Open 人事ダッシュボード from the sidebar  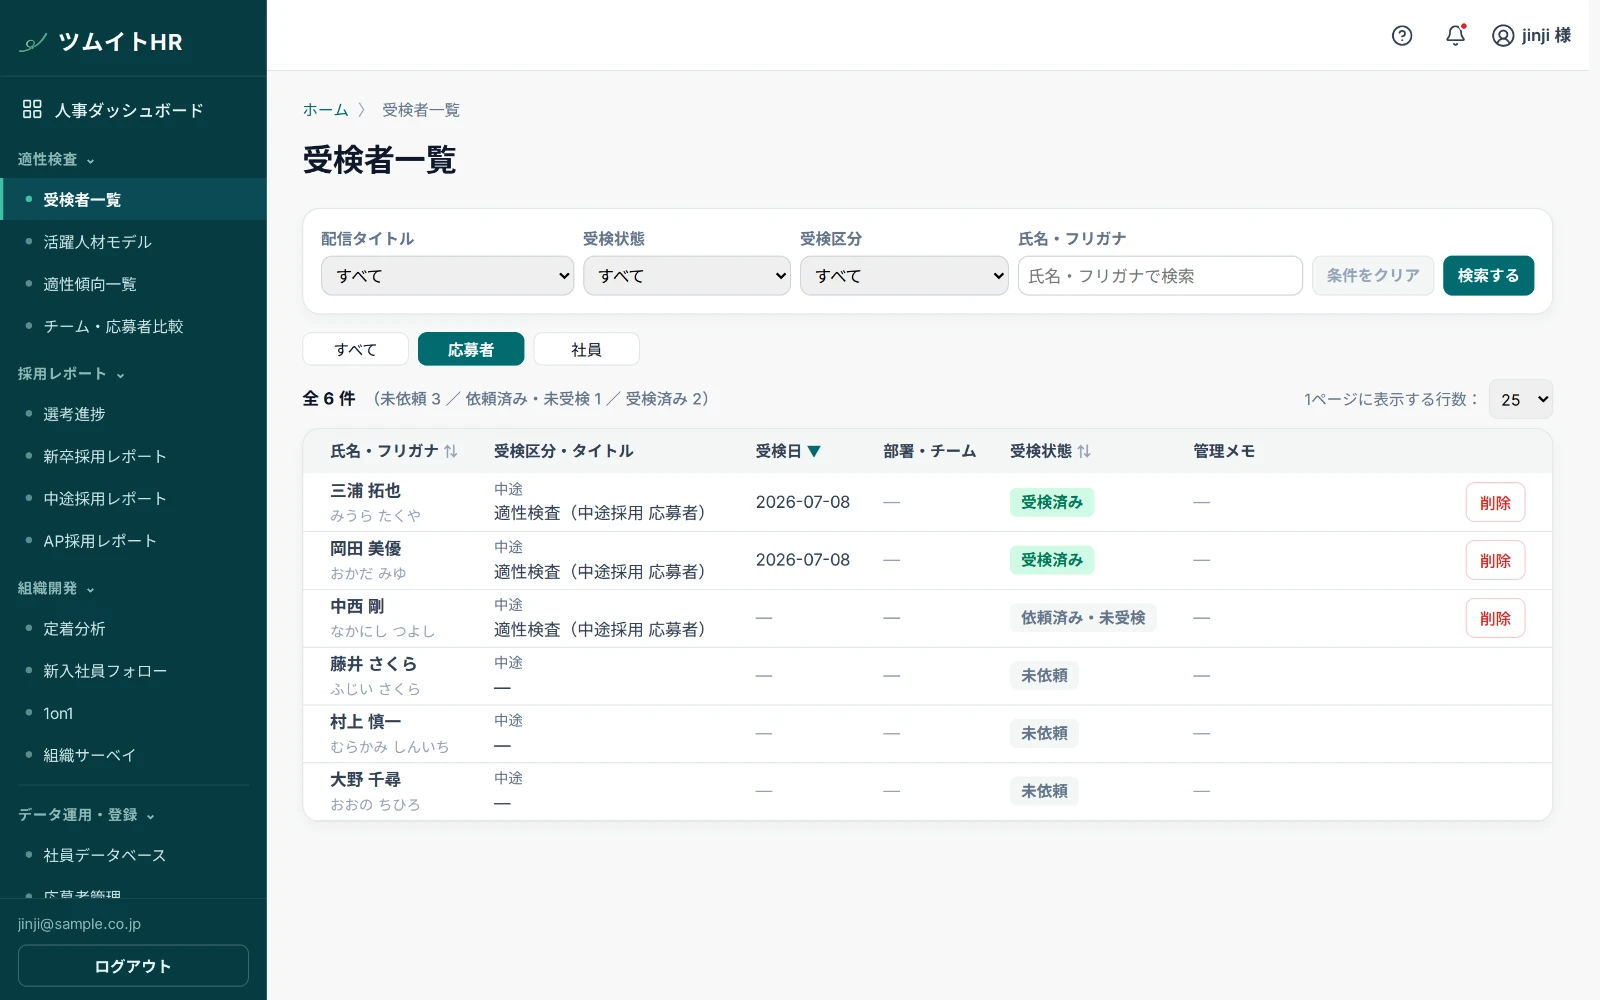(113, 110)
